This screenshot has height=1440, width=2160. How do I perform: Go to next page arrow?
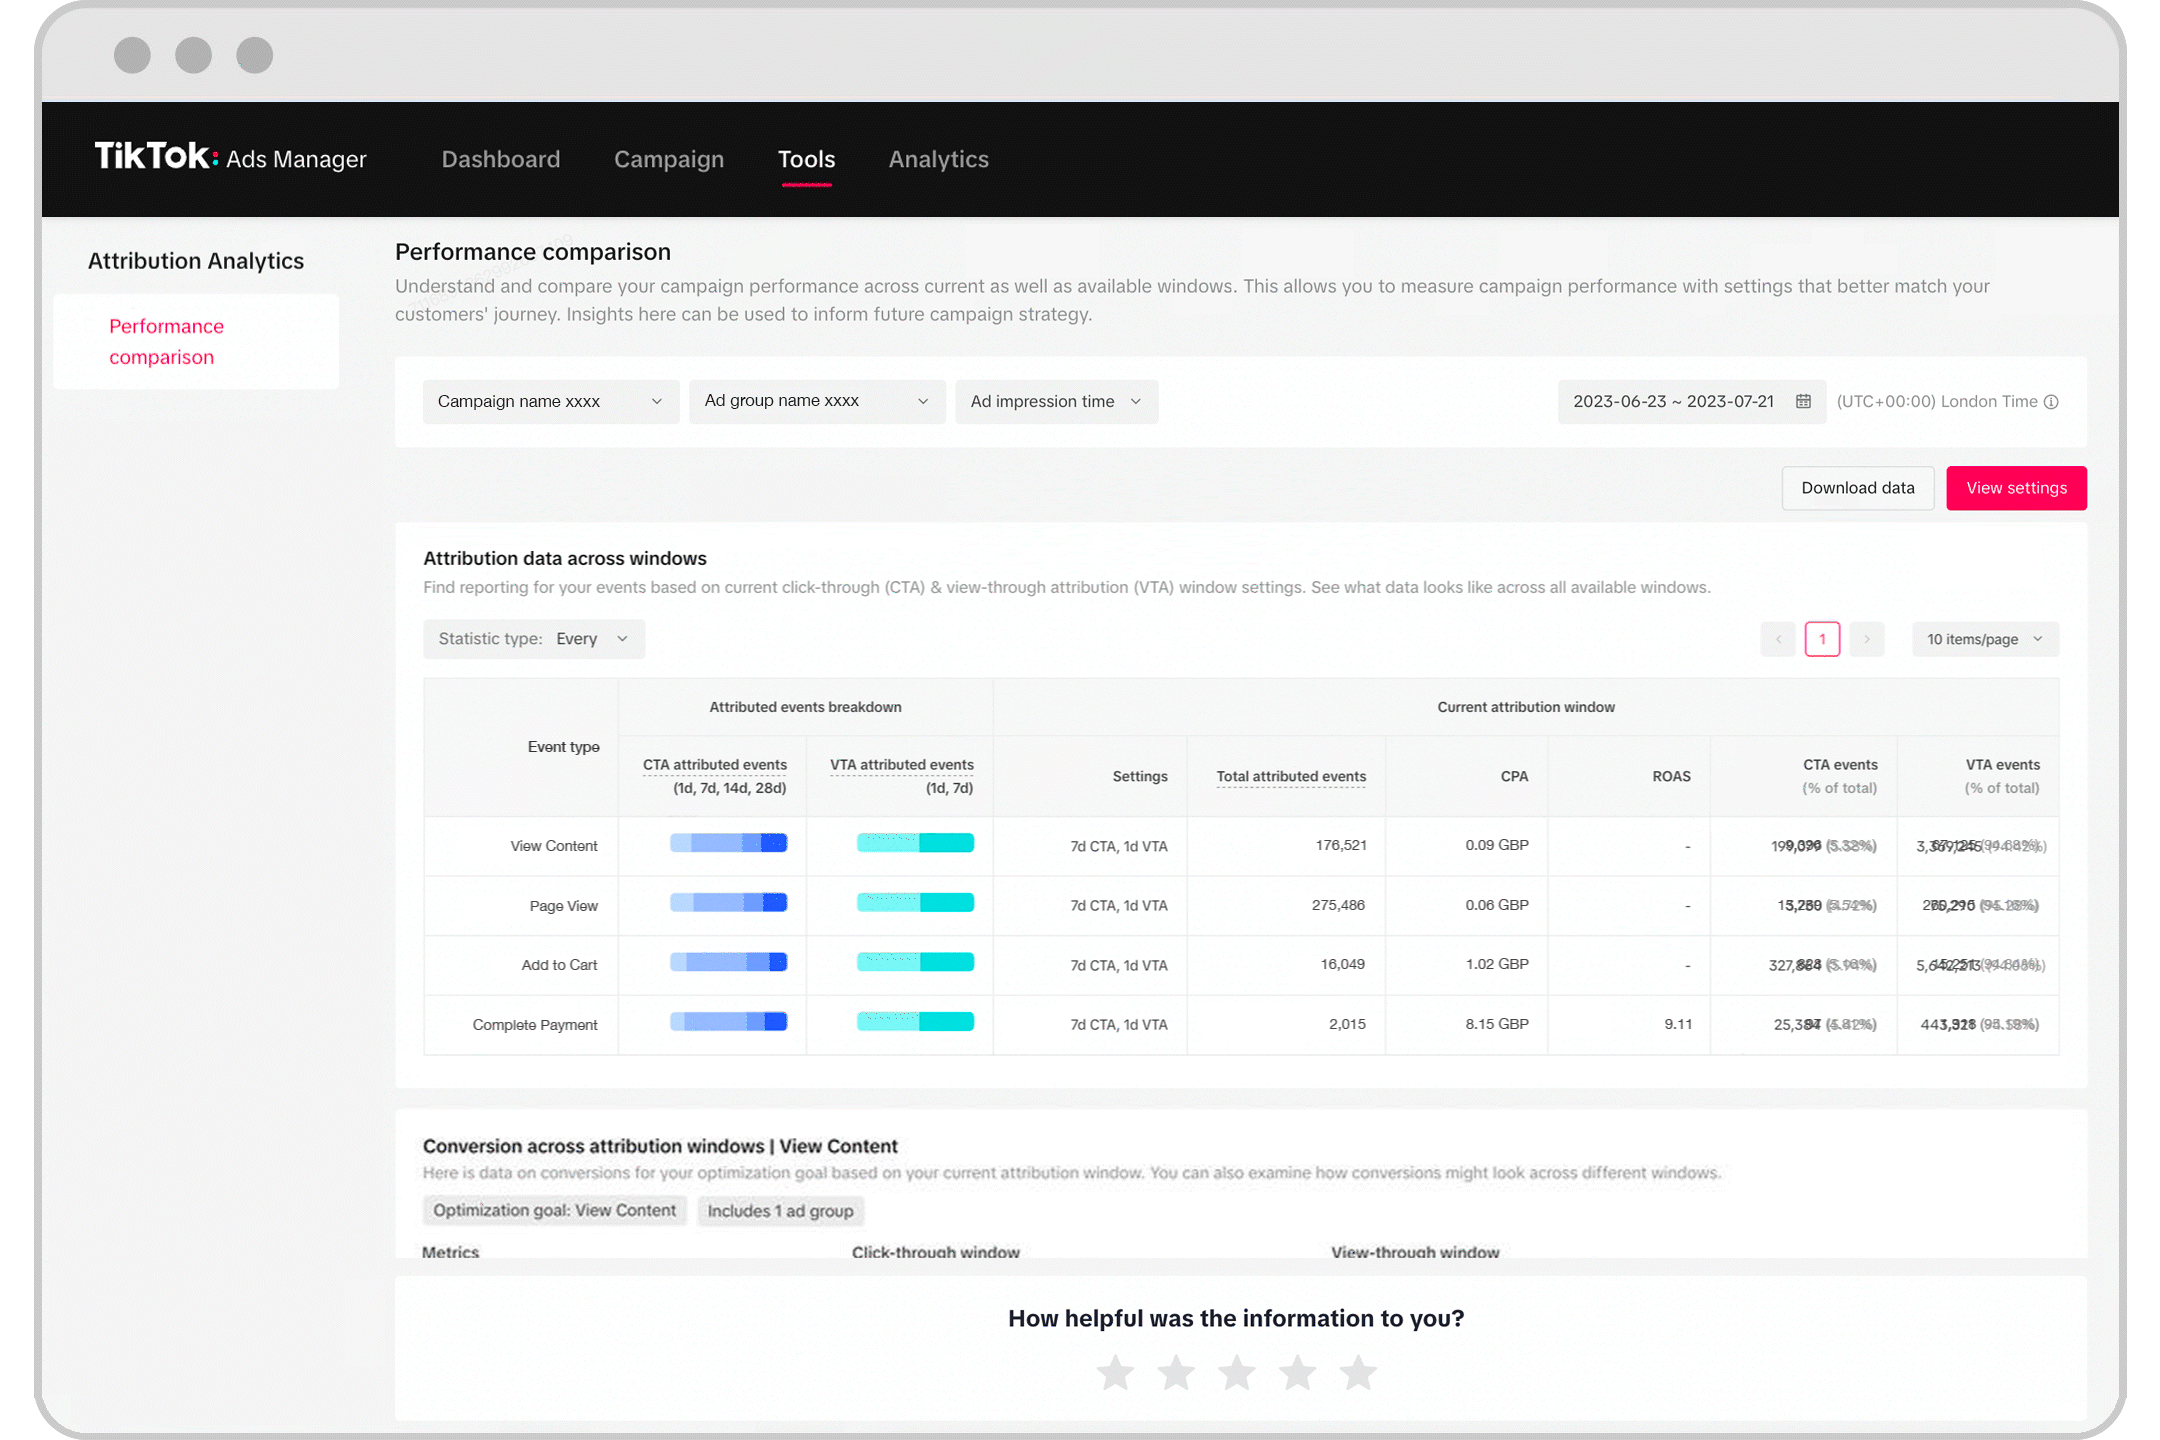(x=1866, y=639)
